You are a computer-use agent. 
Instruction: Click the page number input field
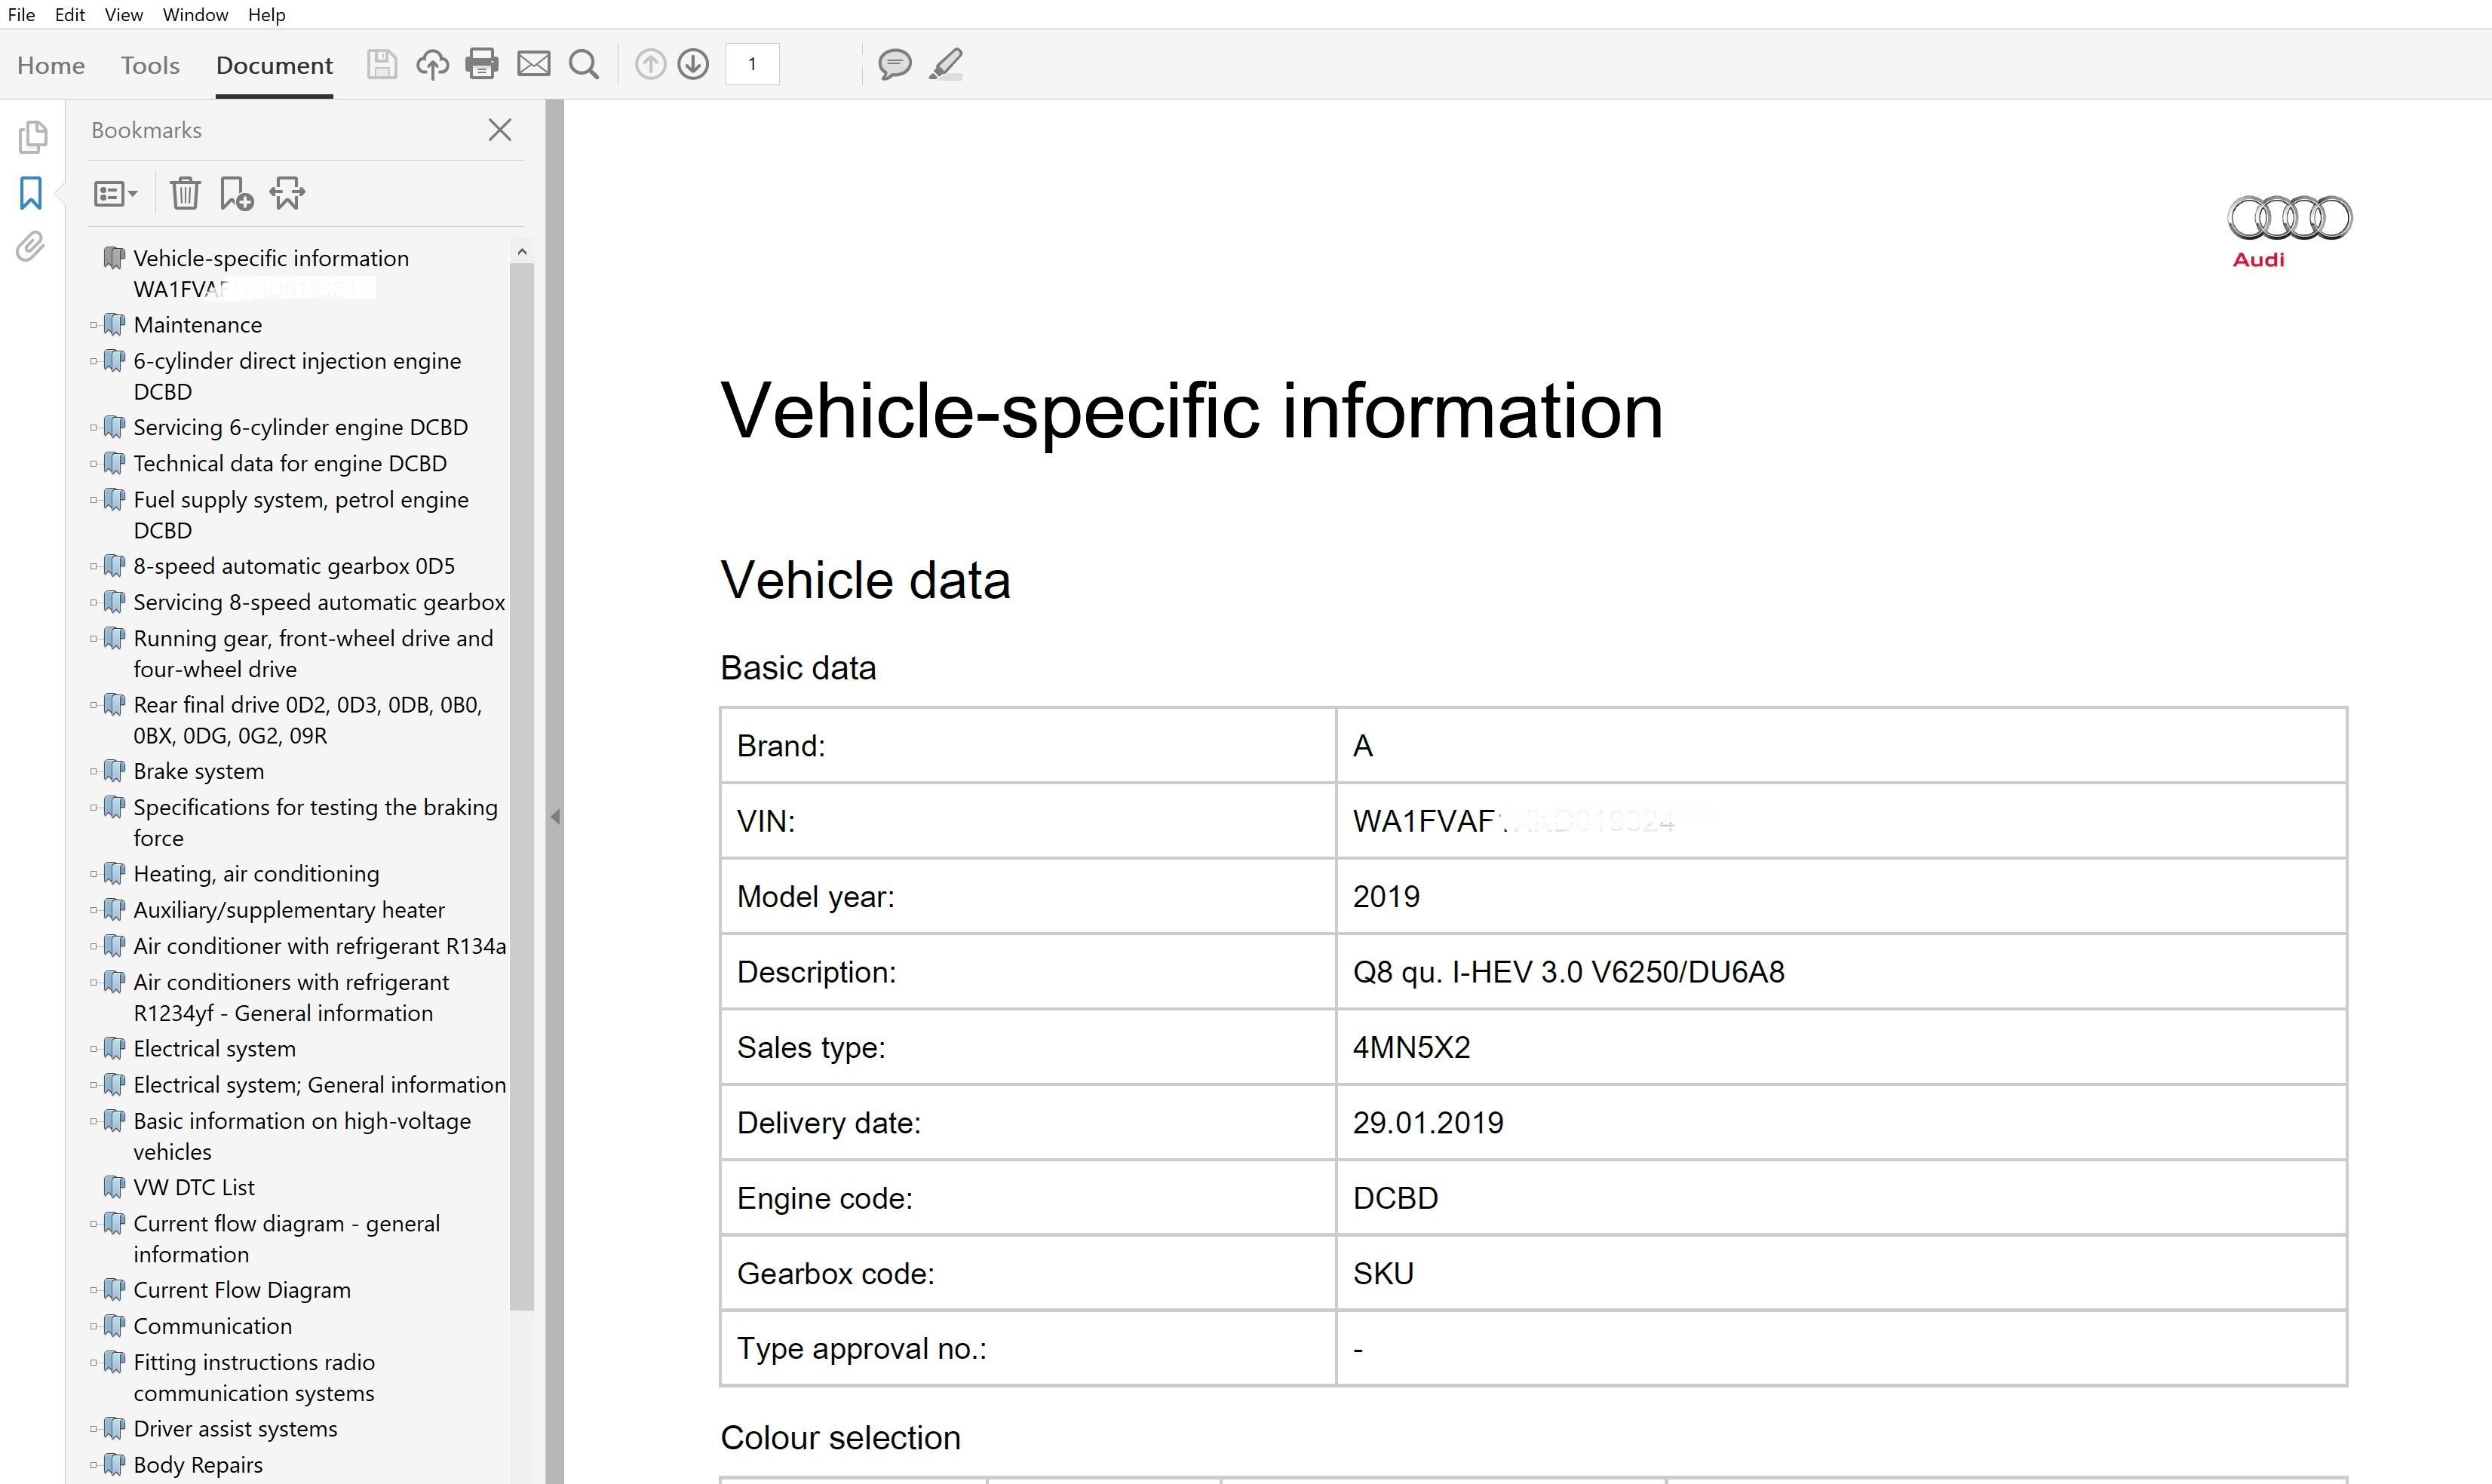coord(752,65)
